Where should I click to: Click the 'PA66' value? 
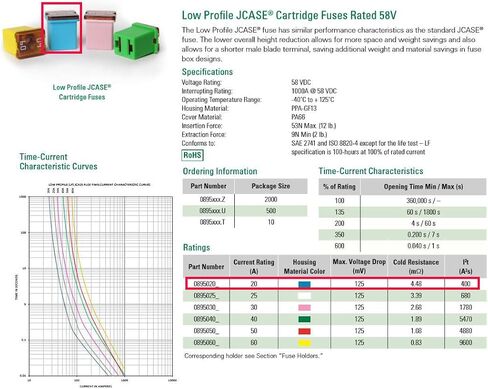click(298, 117)
